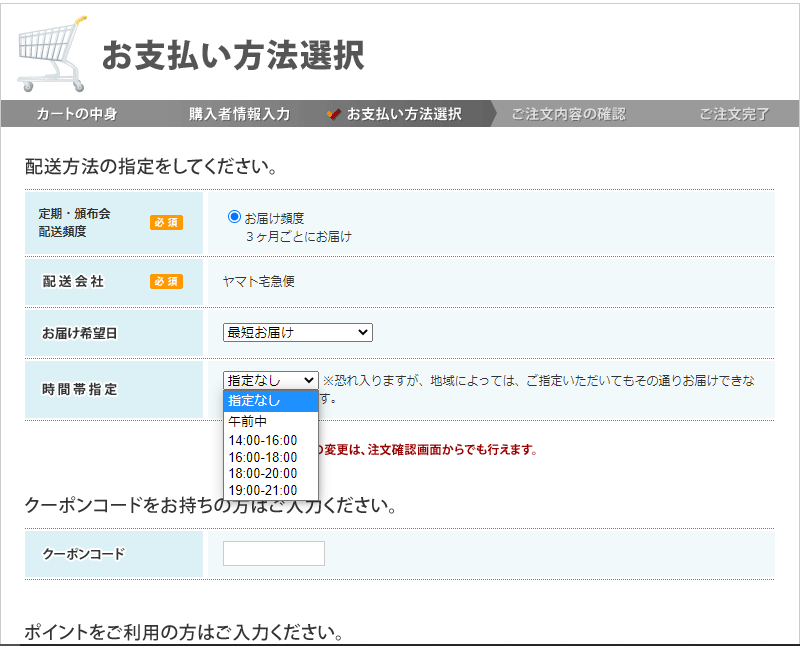Viewport: 800px width, 646px height.
Task: Select the お届け頻度 radio button
Action: coord(235,216)
